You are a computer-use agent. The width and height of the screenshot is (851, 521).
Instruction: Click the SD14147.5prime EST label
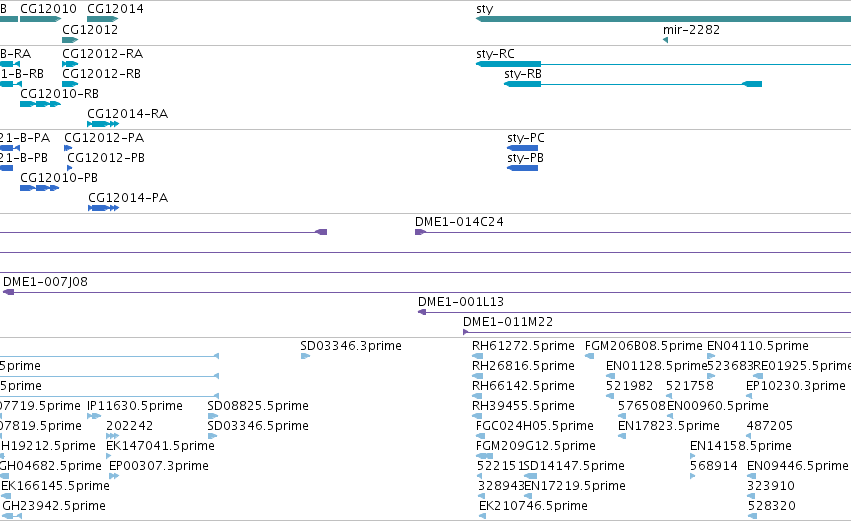coord(574,466)
